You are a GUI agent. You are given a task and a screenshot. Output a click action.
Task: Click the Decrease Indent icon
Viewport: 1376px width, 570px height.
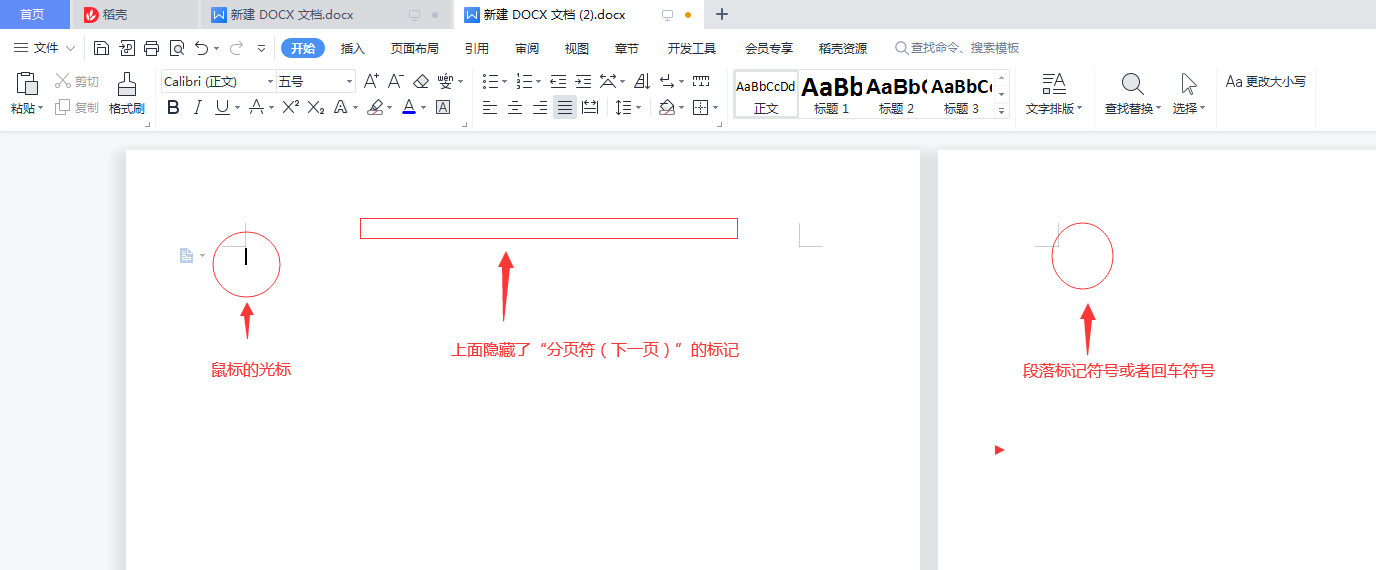(558, 81)
